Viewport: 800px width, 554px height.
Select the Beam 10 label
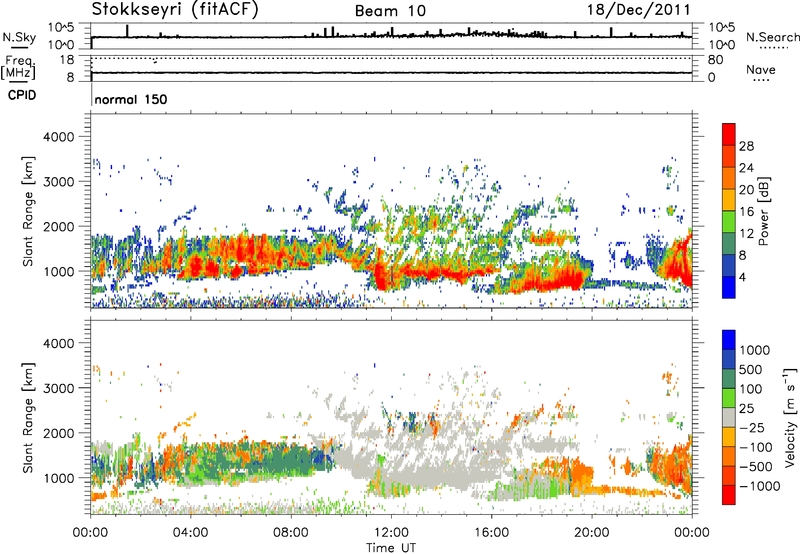coord(390,11)
